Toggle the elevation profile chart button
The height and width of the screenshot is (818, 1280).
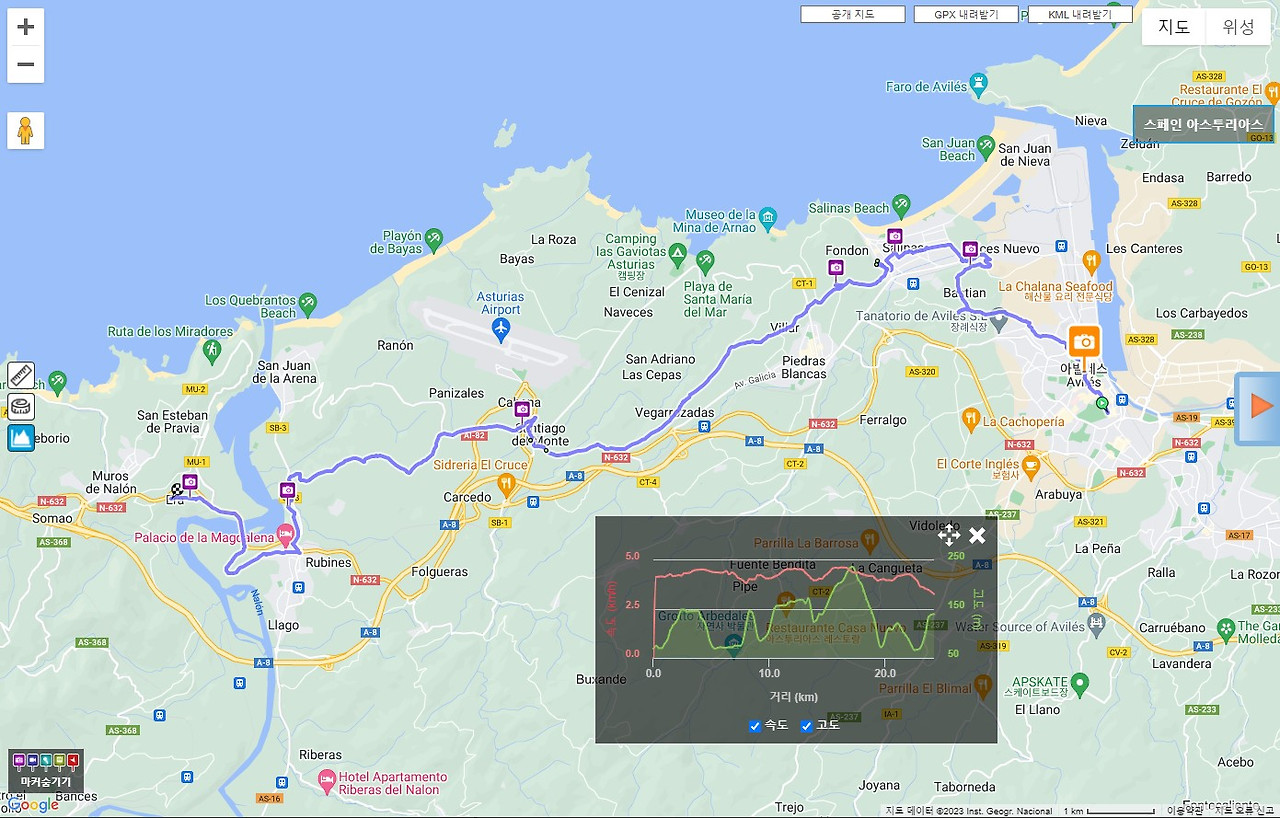click(21, 438)
